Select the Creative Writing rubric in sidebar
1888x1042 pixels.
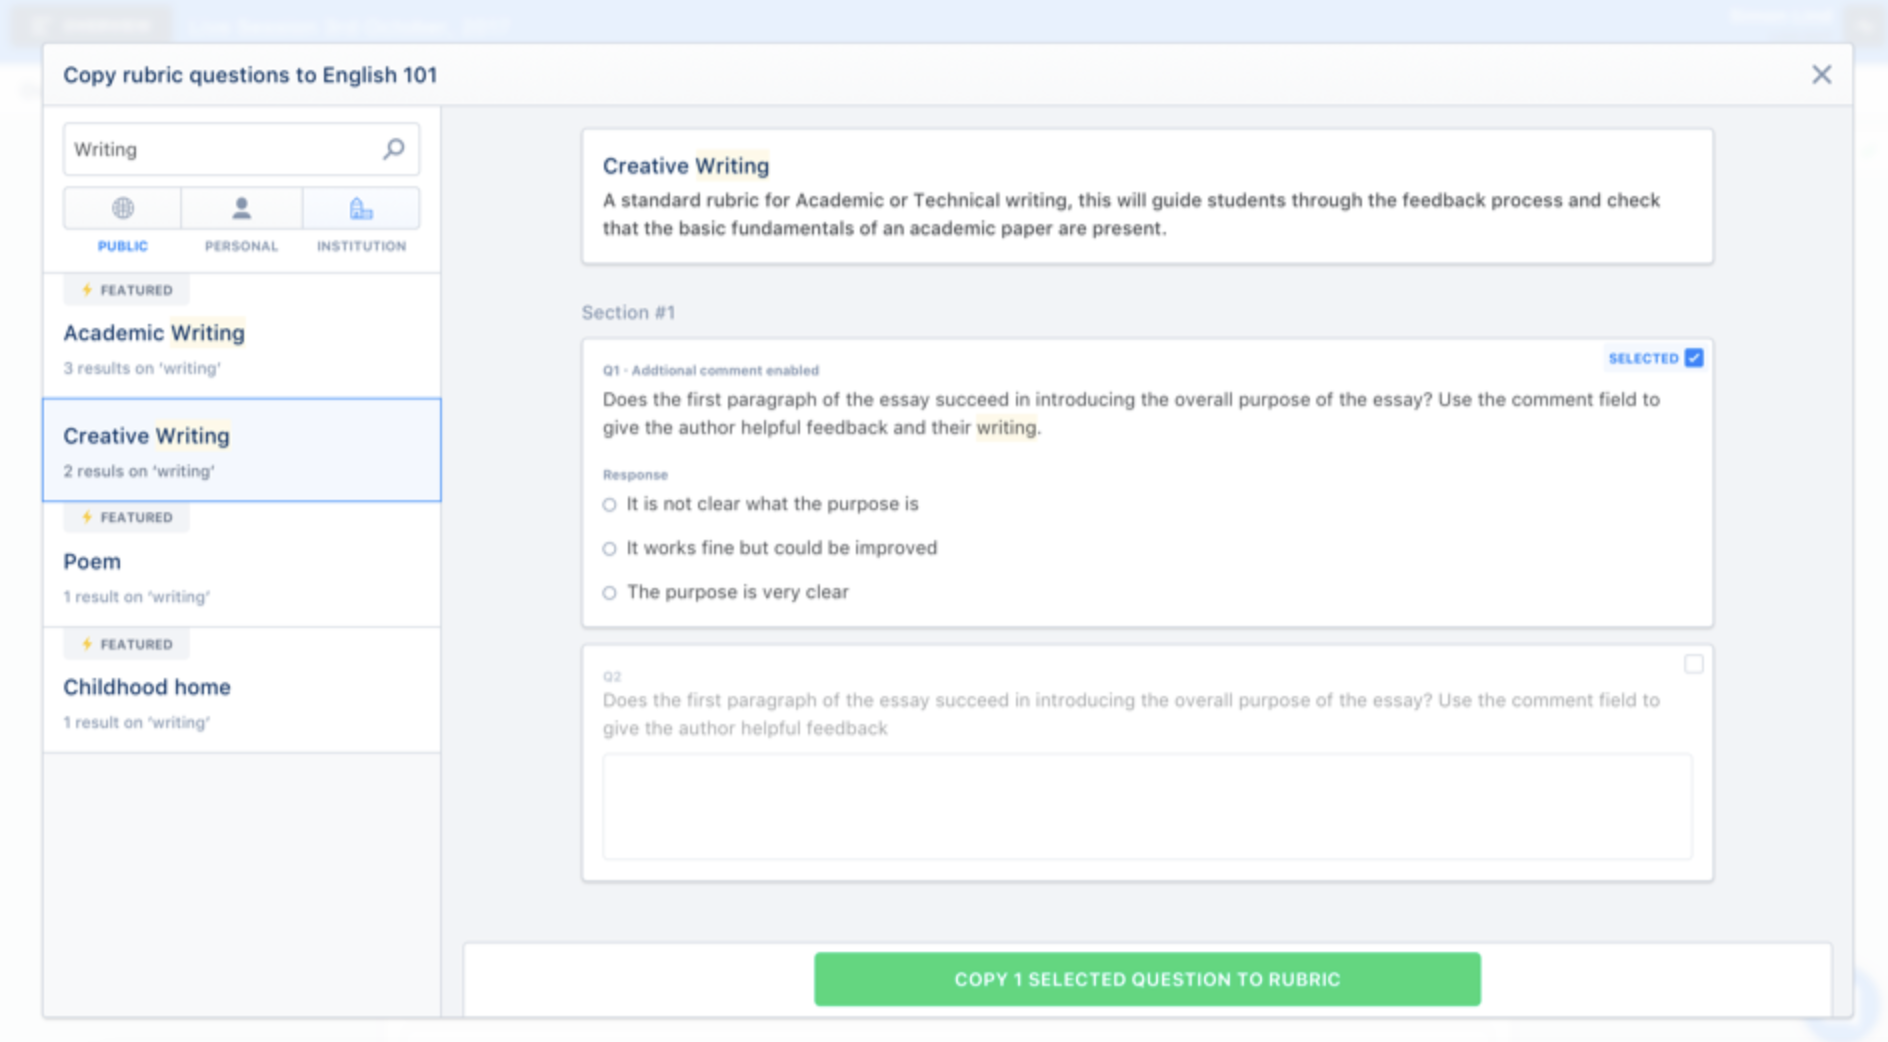[x=146, y=435]
